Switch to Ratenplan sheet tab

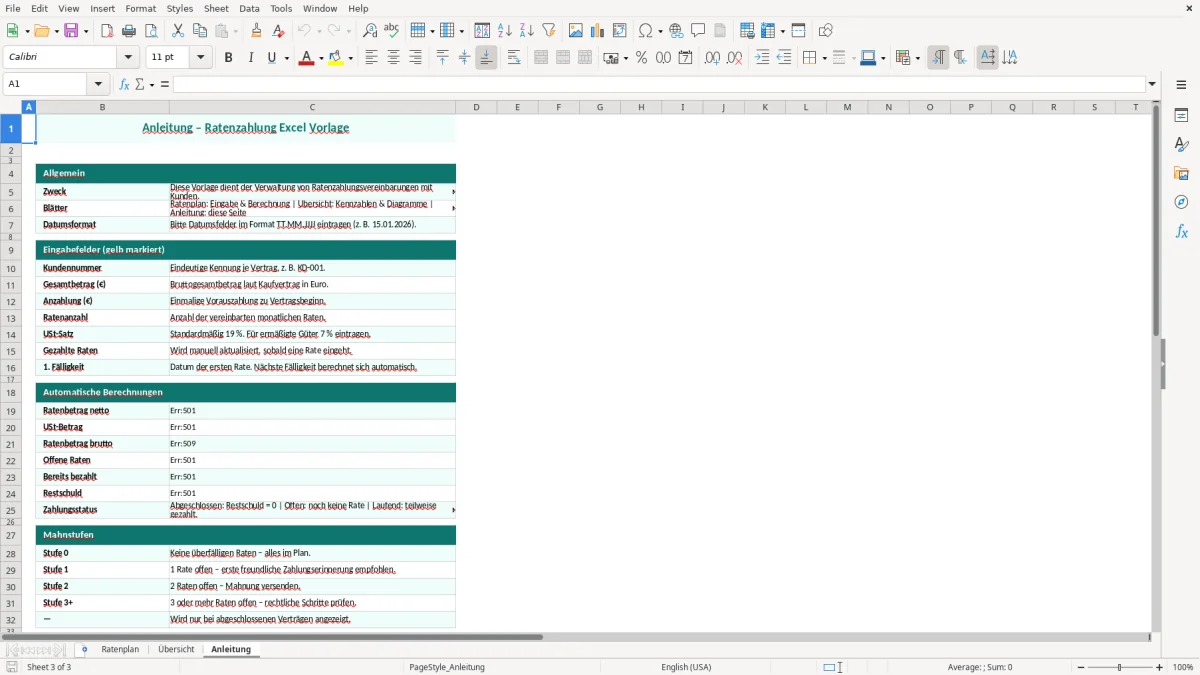(x=120, y=649)
